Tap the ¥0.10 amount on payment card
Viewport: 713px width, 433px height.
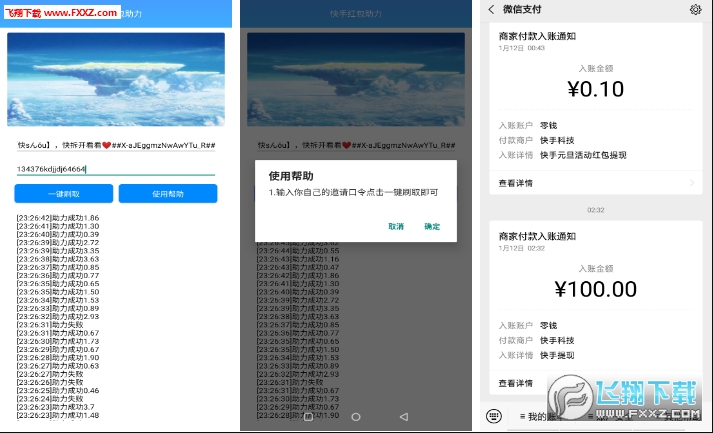click(595, 89)
